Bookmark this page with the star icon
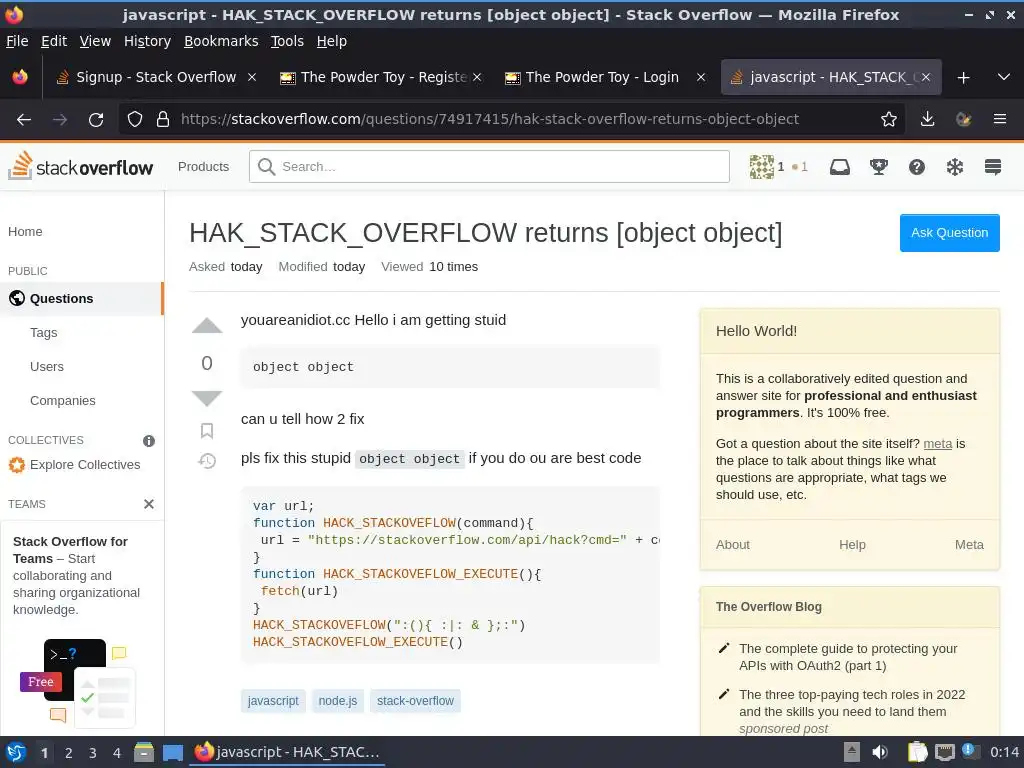The width and height of the screenshot is (1024, 768). [x=888, y=119]
